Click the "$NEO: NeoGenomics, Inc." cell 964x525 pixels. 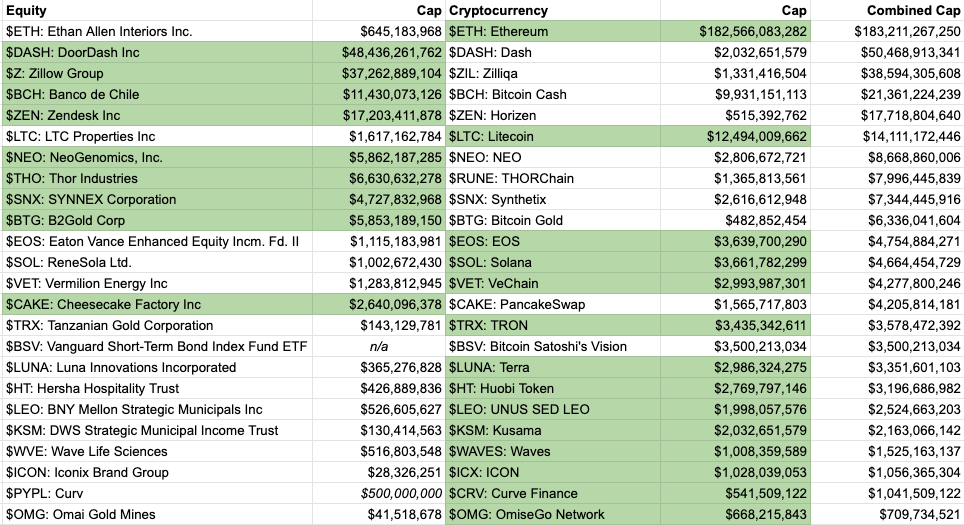(157, 157)
